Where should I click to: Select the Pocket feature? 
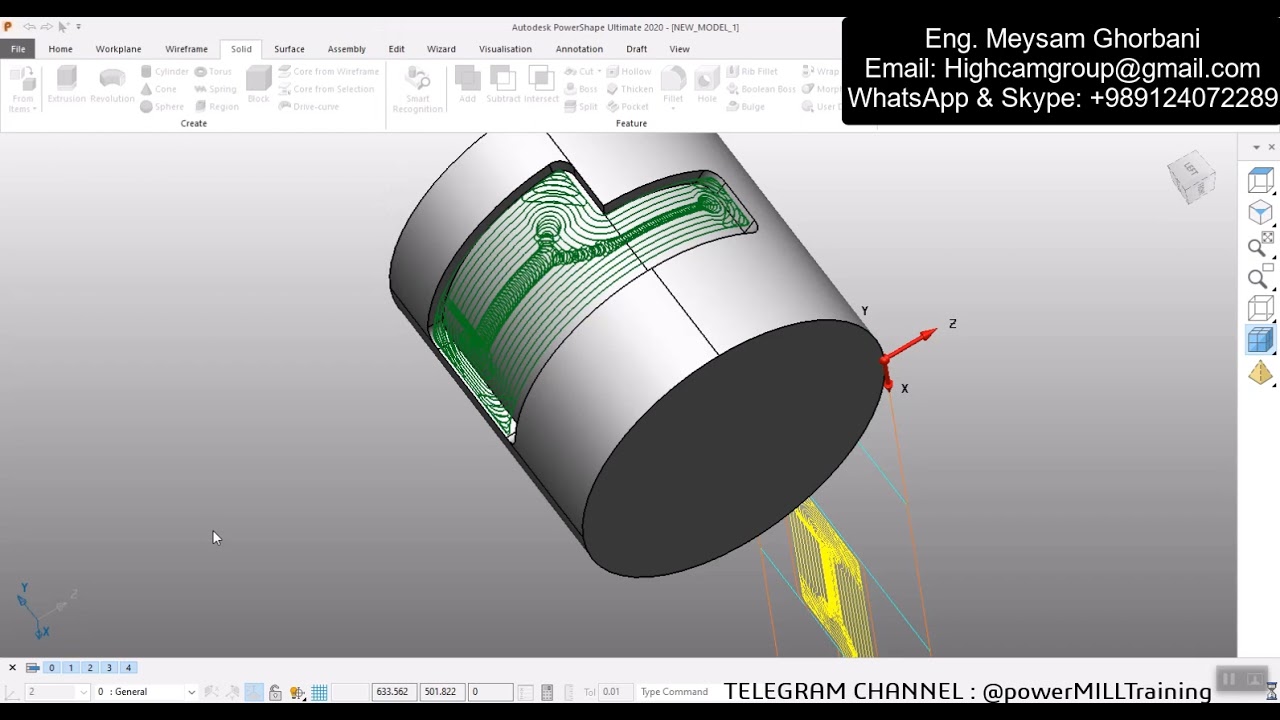[x=627, y=106]
